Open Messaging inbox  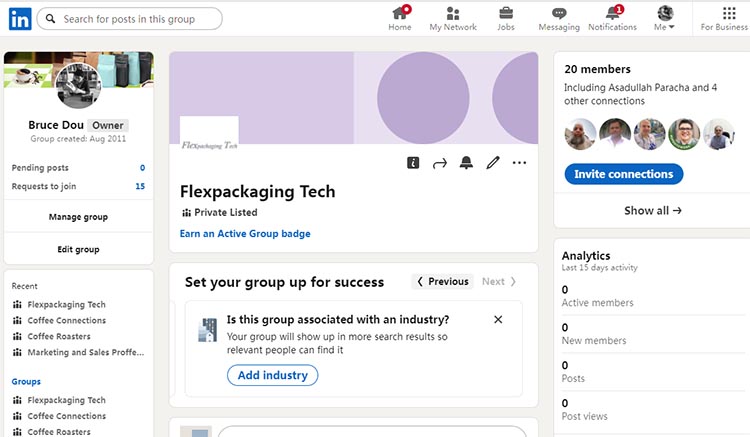coord(559,19)
